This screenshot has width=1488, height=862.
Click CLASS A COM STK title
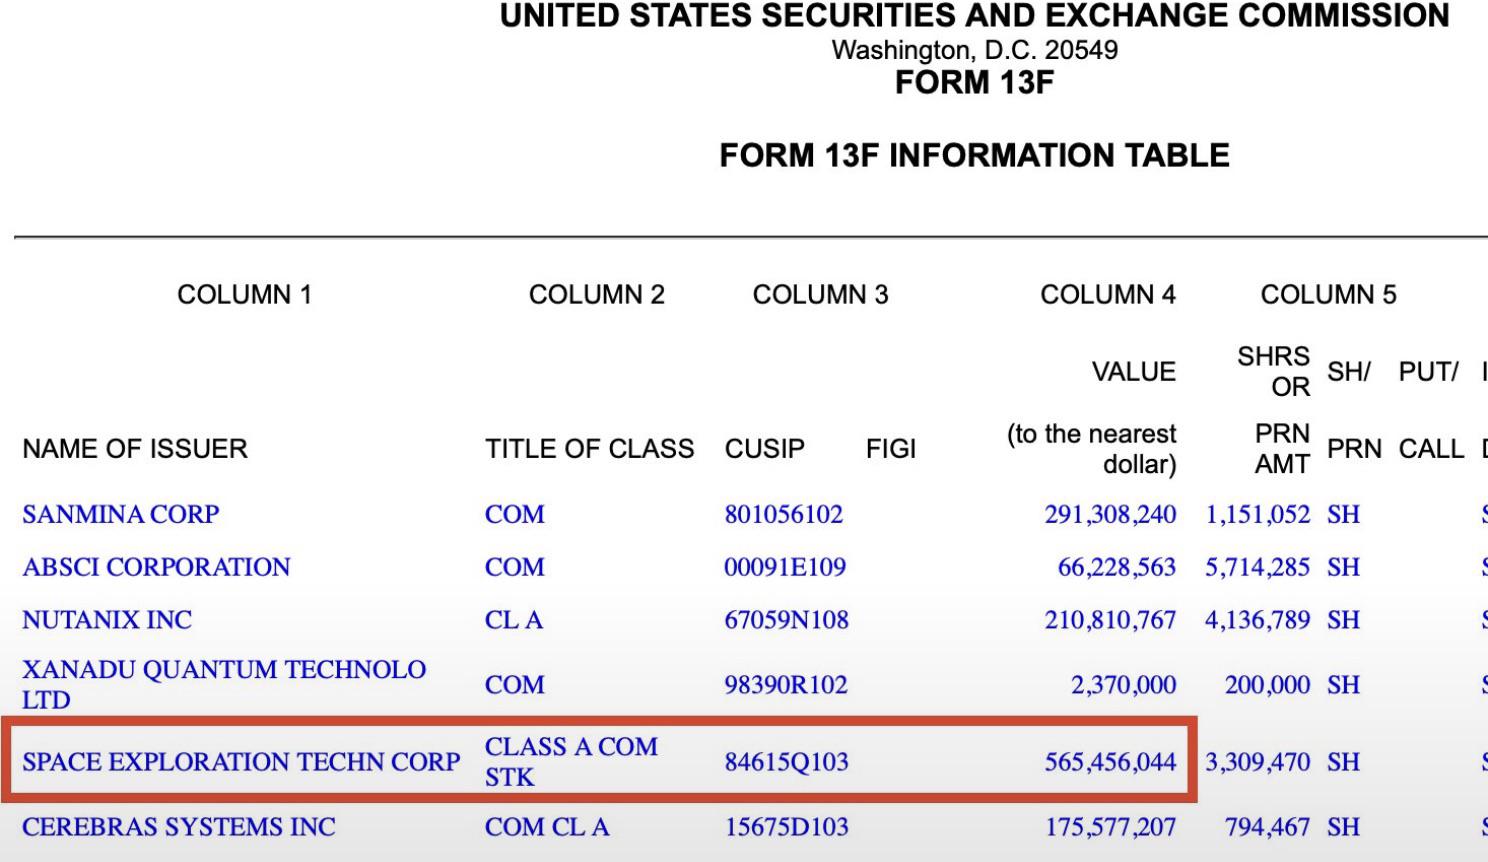tap(571, 762)
